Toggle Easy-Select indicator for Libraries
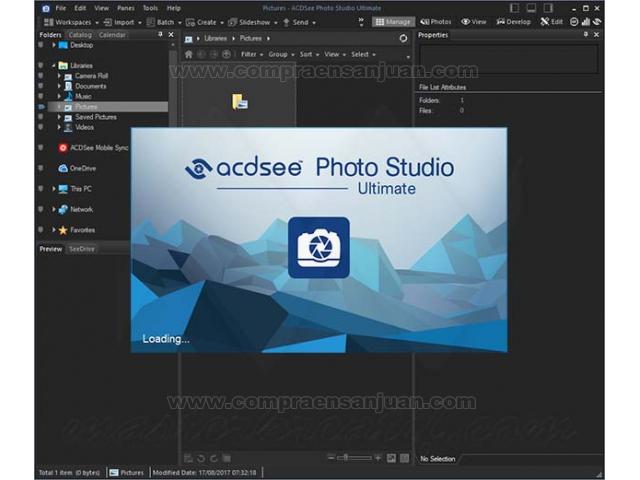The width and height of the screenshot is (640, 480). 41,65
